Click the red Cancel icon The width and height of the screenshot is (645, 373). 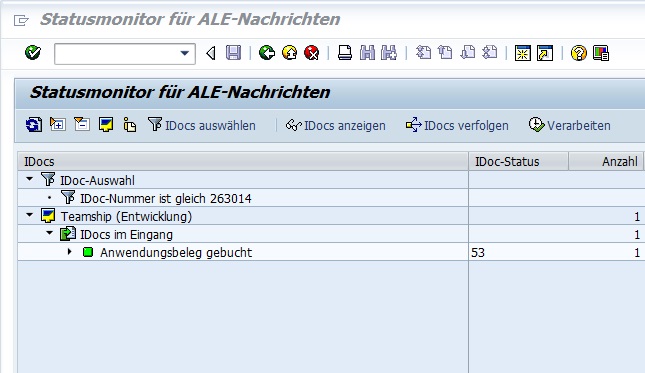[311, 53]
